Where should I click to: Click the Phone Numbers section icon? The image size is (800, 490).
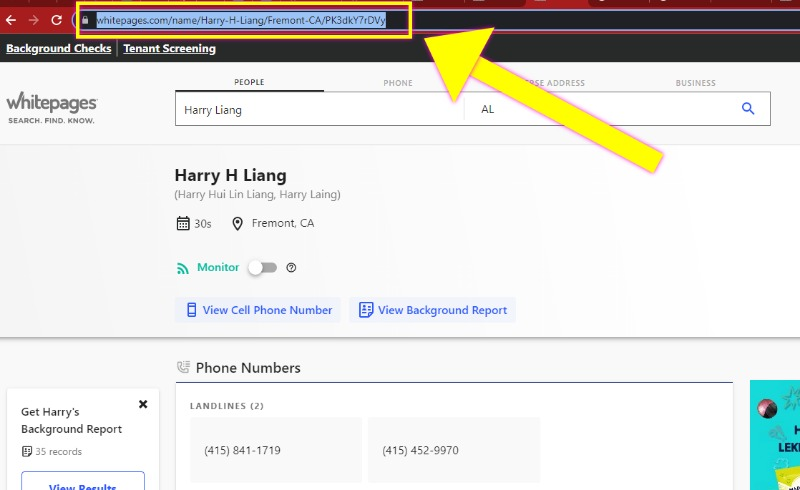pos(183,367)
